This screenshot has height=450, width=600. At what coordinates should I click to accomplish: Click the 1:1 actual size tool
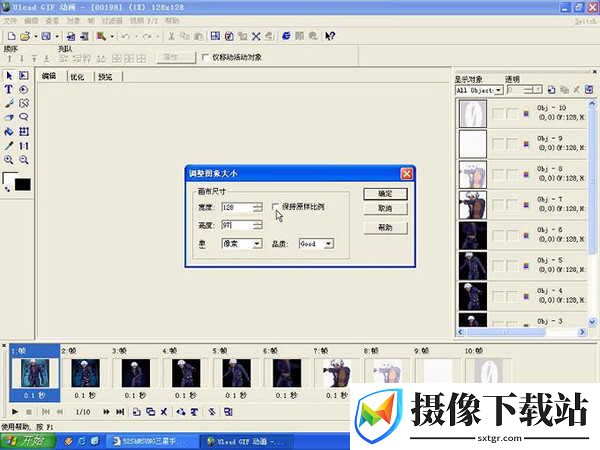point(24,146)
